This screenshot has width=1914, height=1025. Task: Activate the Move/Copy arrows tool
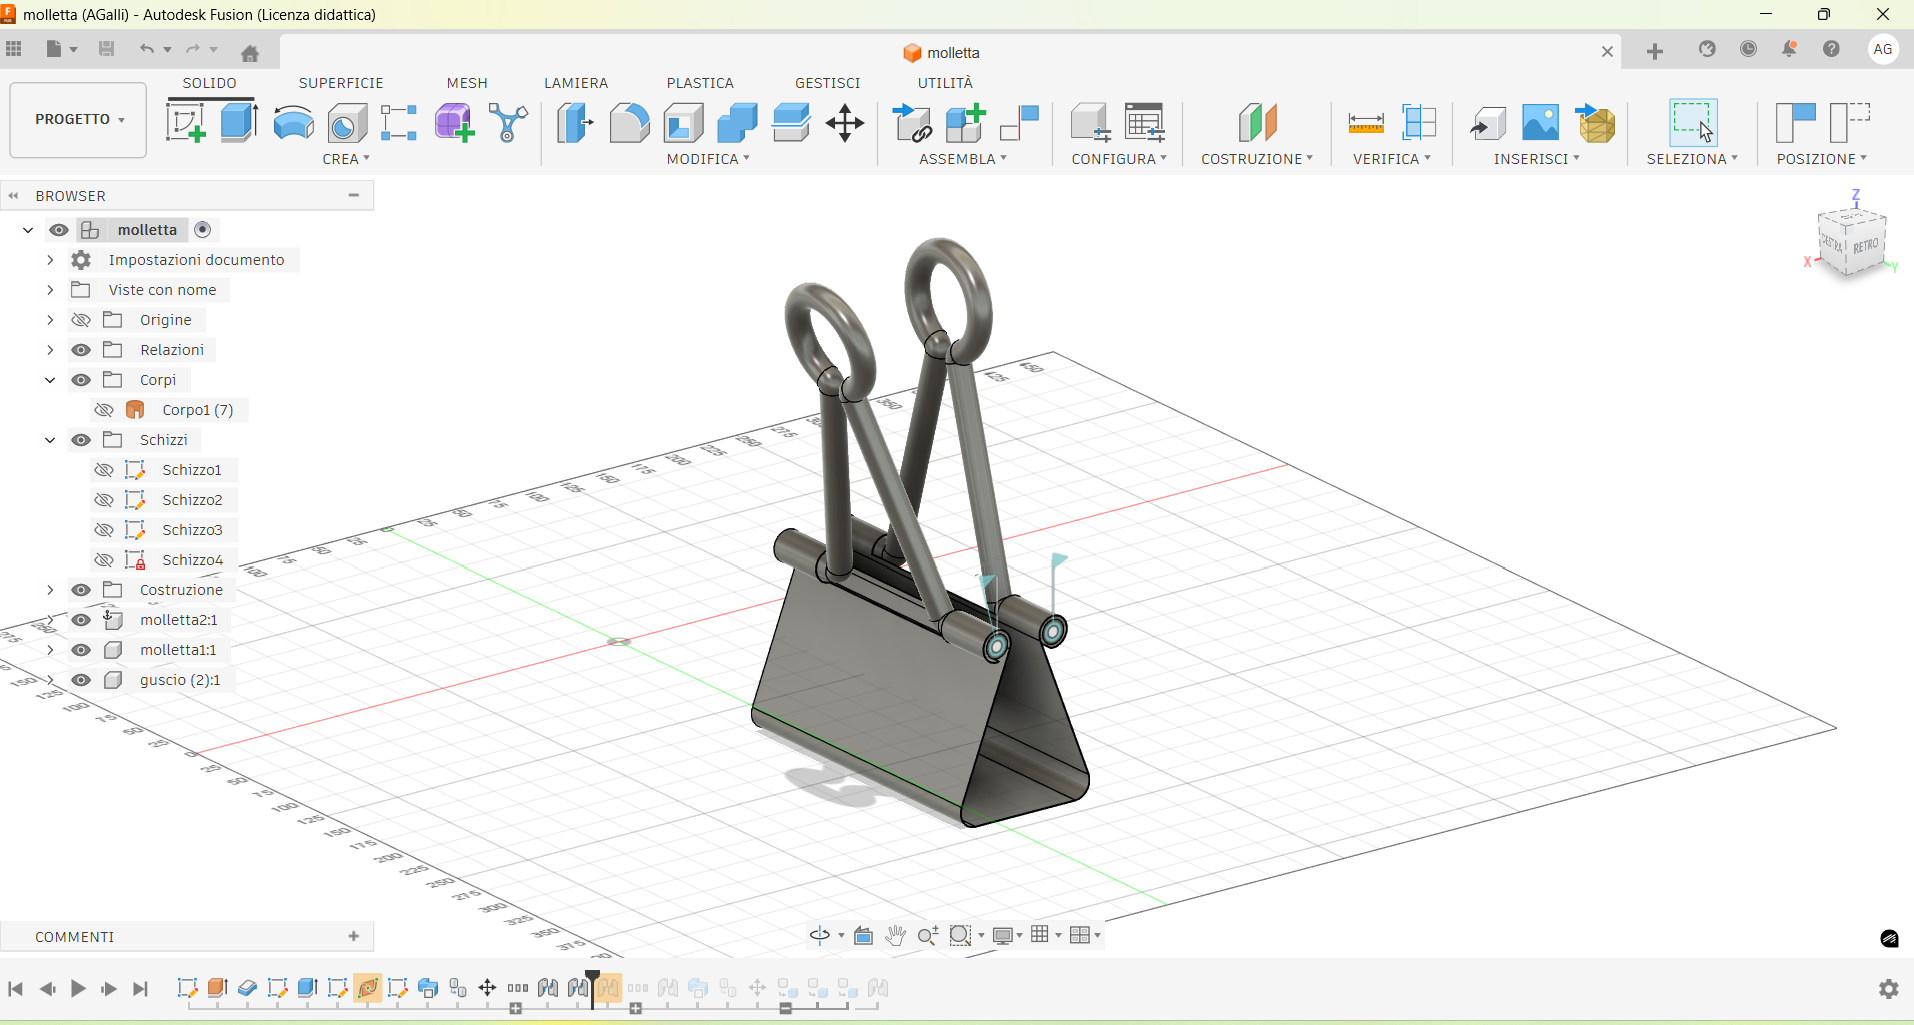coord(845,123)
